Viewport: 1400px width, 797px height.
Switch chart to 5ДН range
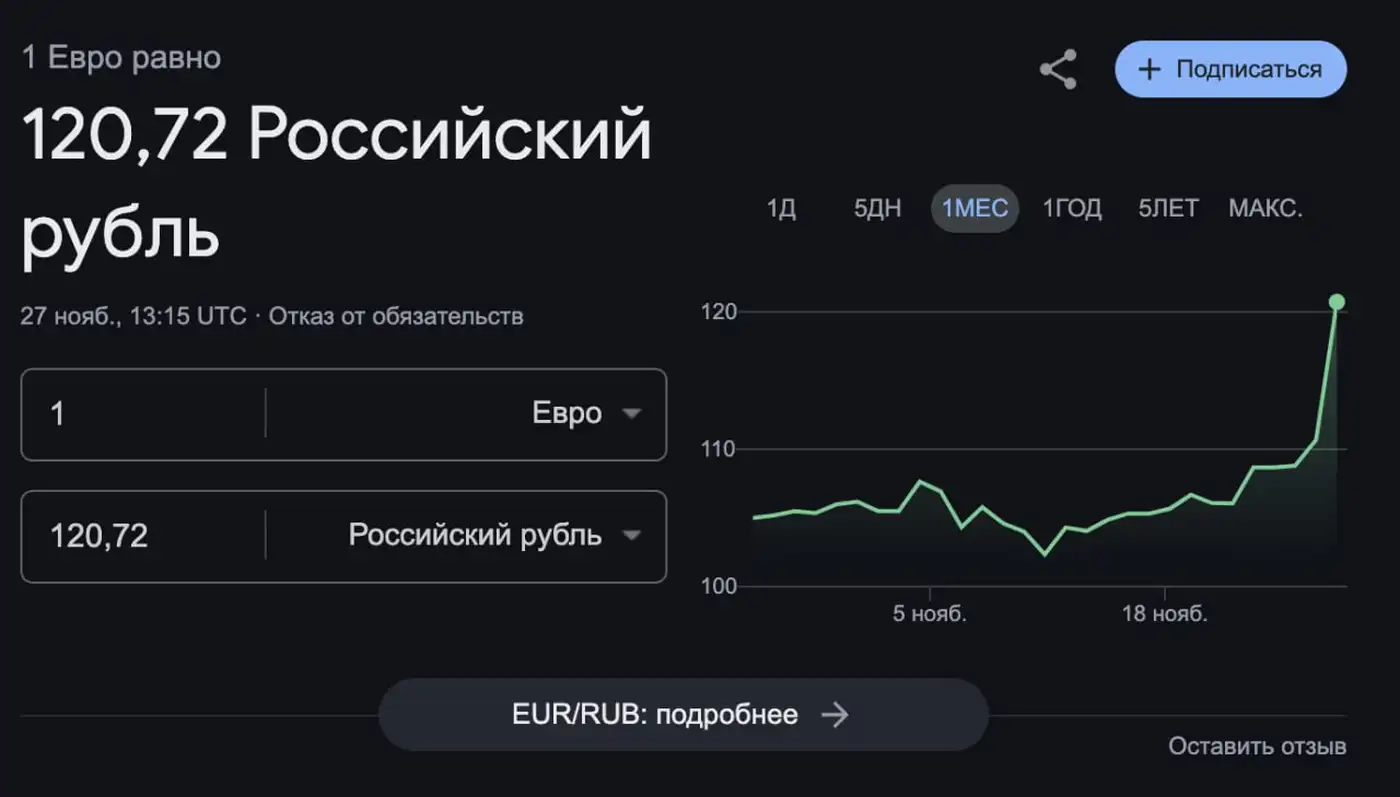(877, 209)
